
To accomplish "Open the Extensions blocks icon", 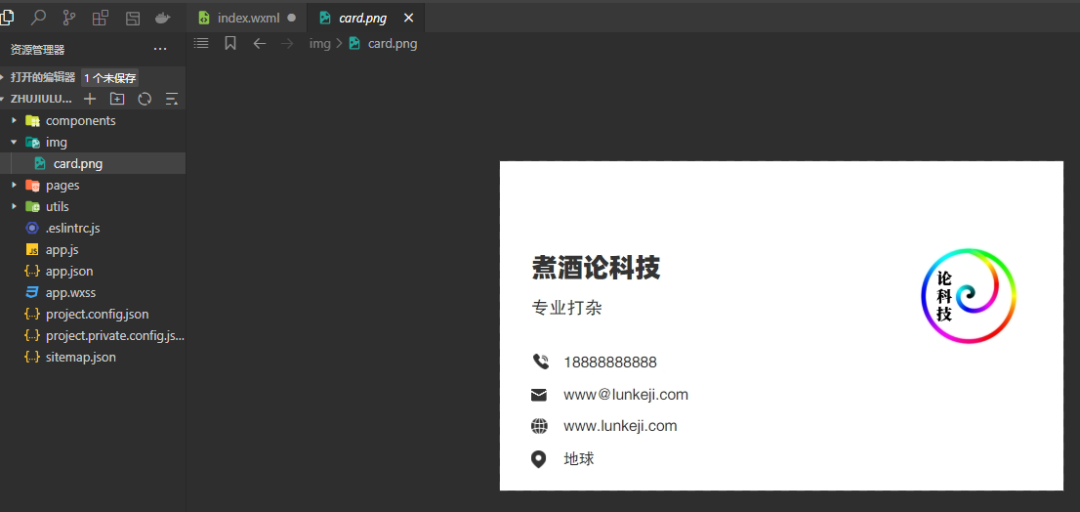I will tap(101, 18).
